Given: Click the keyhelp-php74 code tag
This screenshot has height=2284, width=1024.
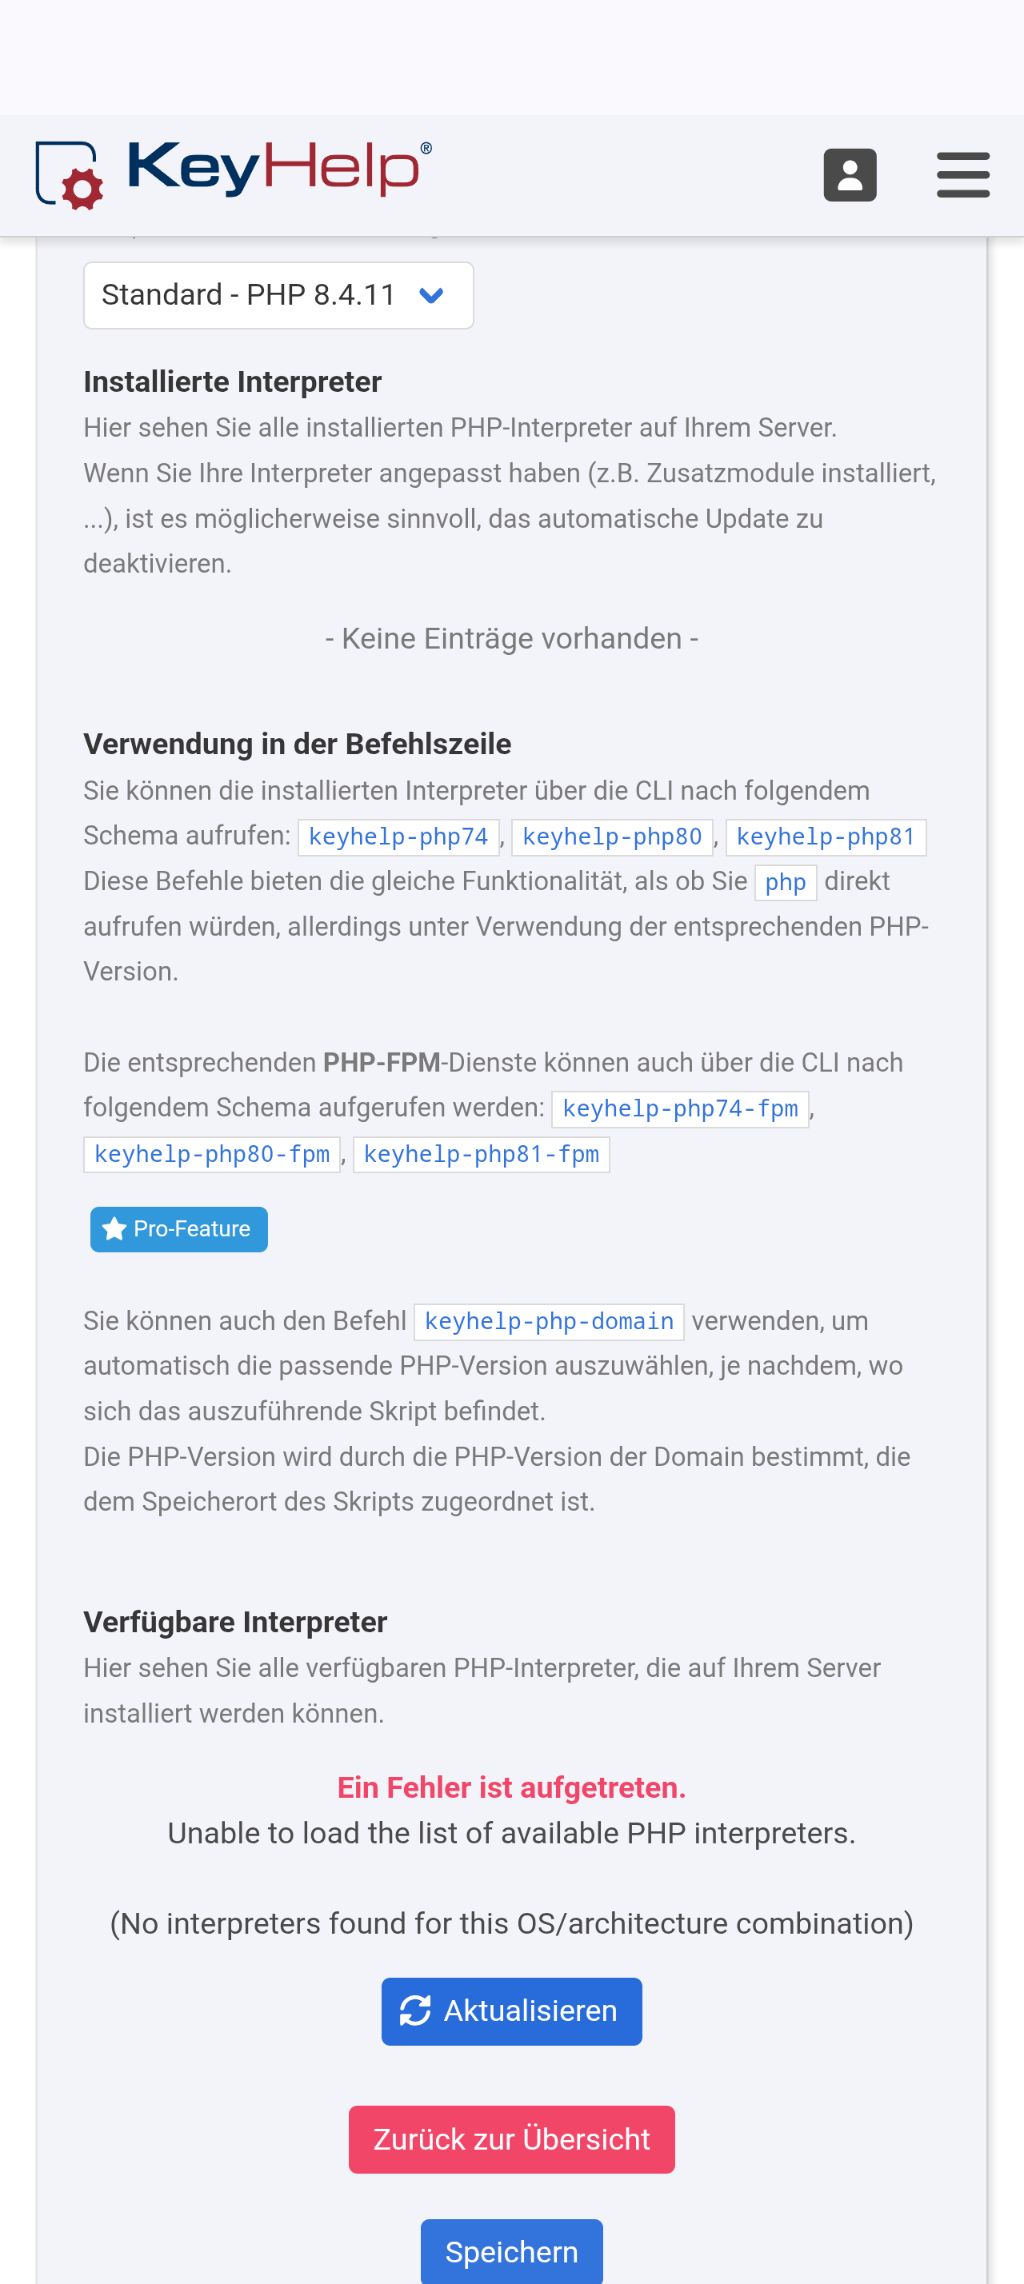Looking at the screenshot, I should pyautogui.click(x=398, y=837).
